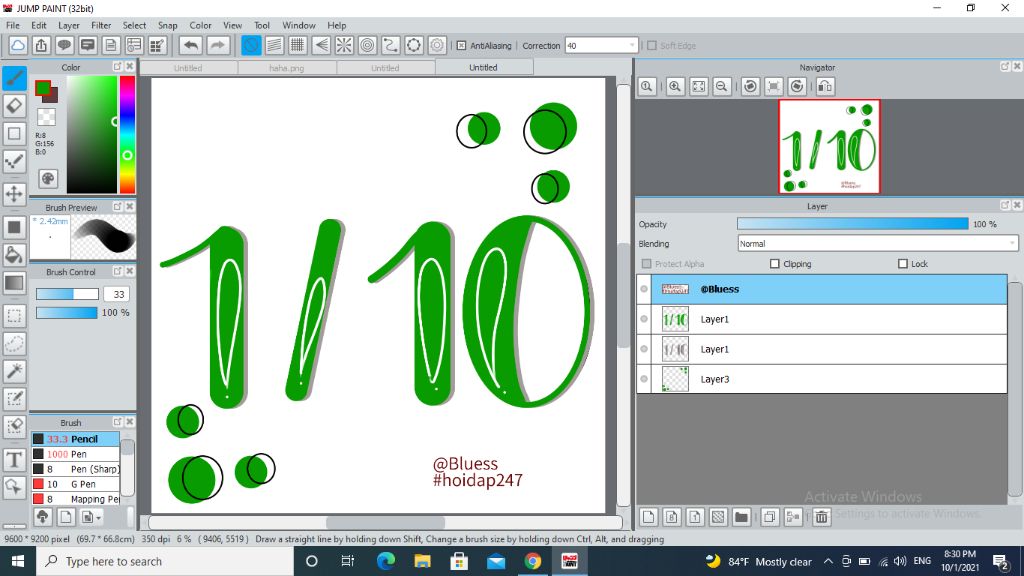
Task: Select the Mapping Pen brush
Action: pos(76,499)
